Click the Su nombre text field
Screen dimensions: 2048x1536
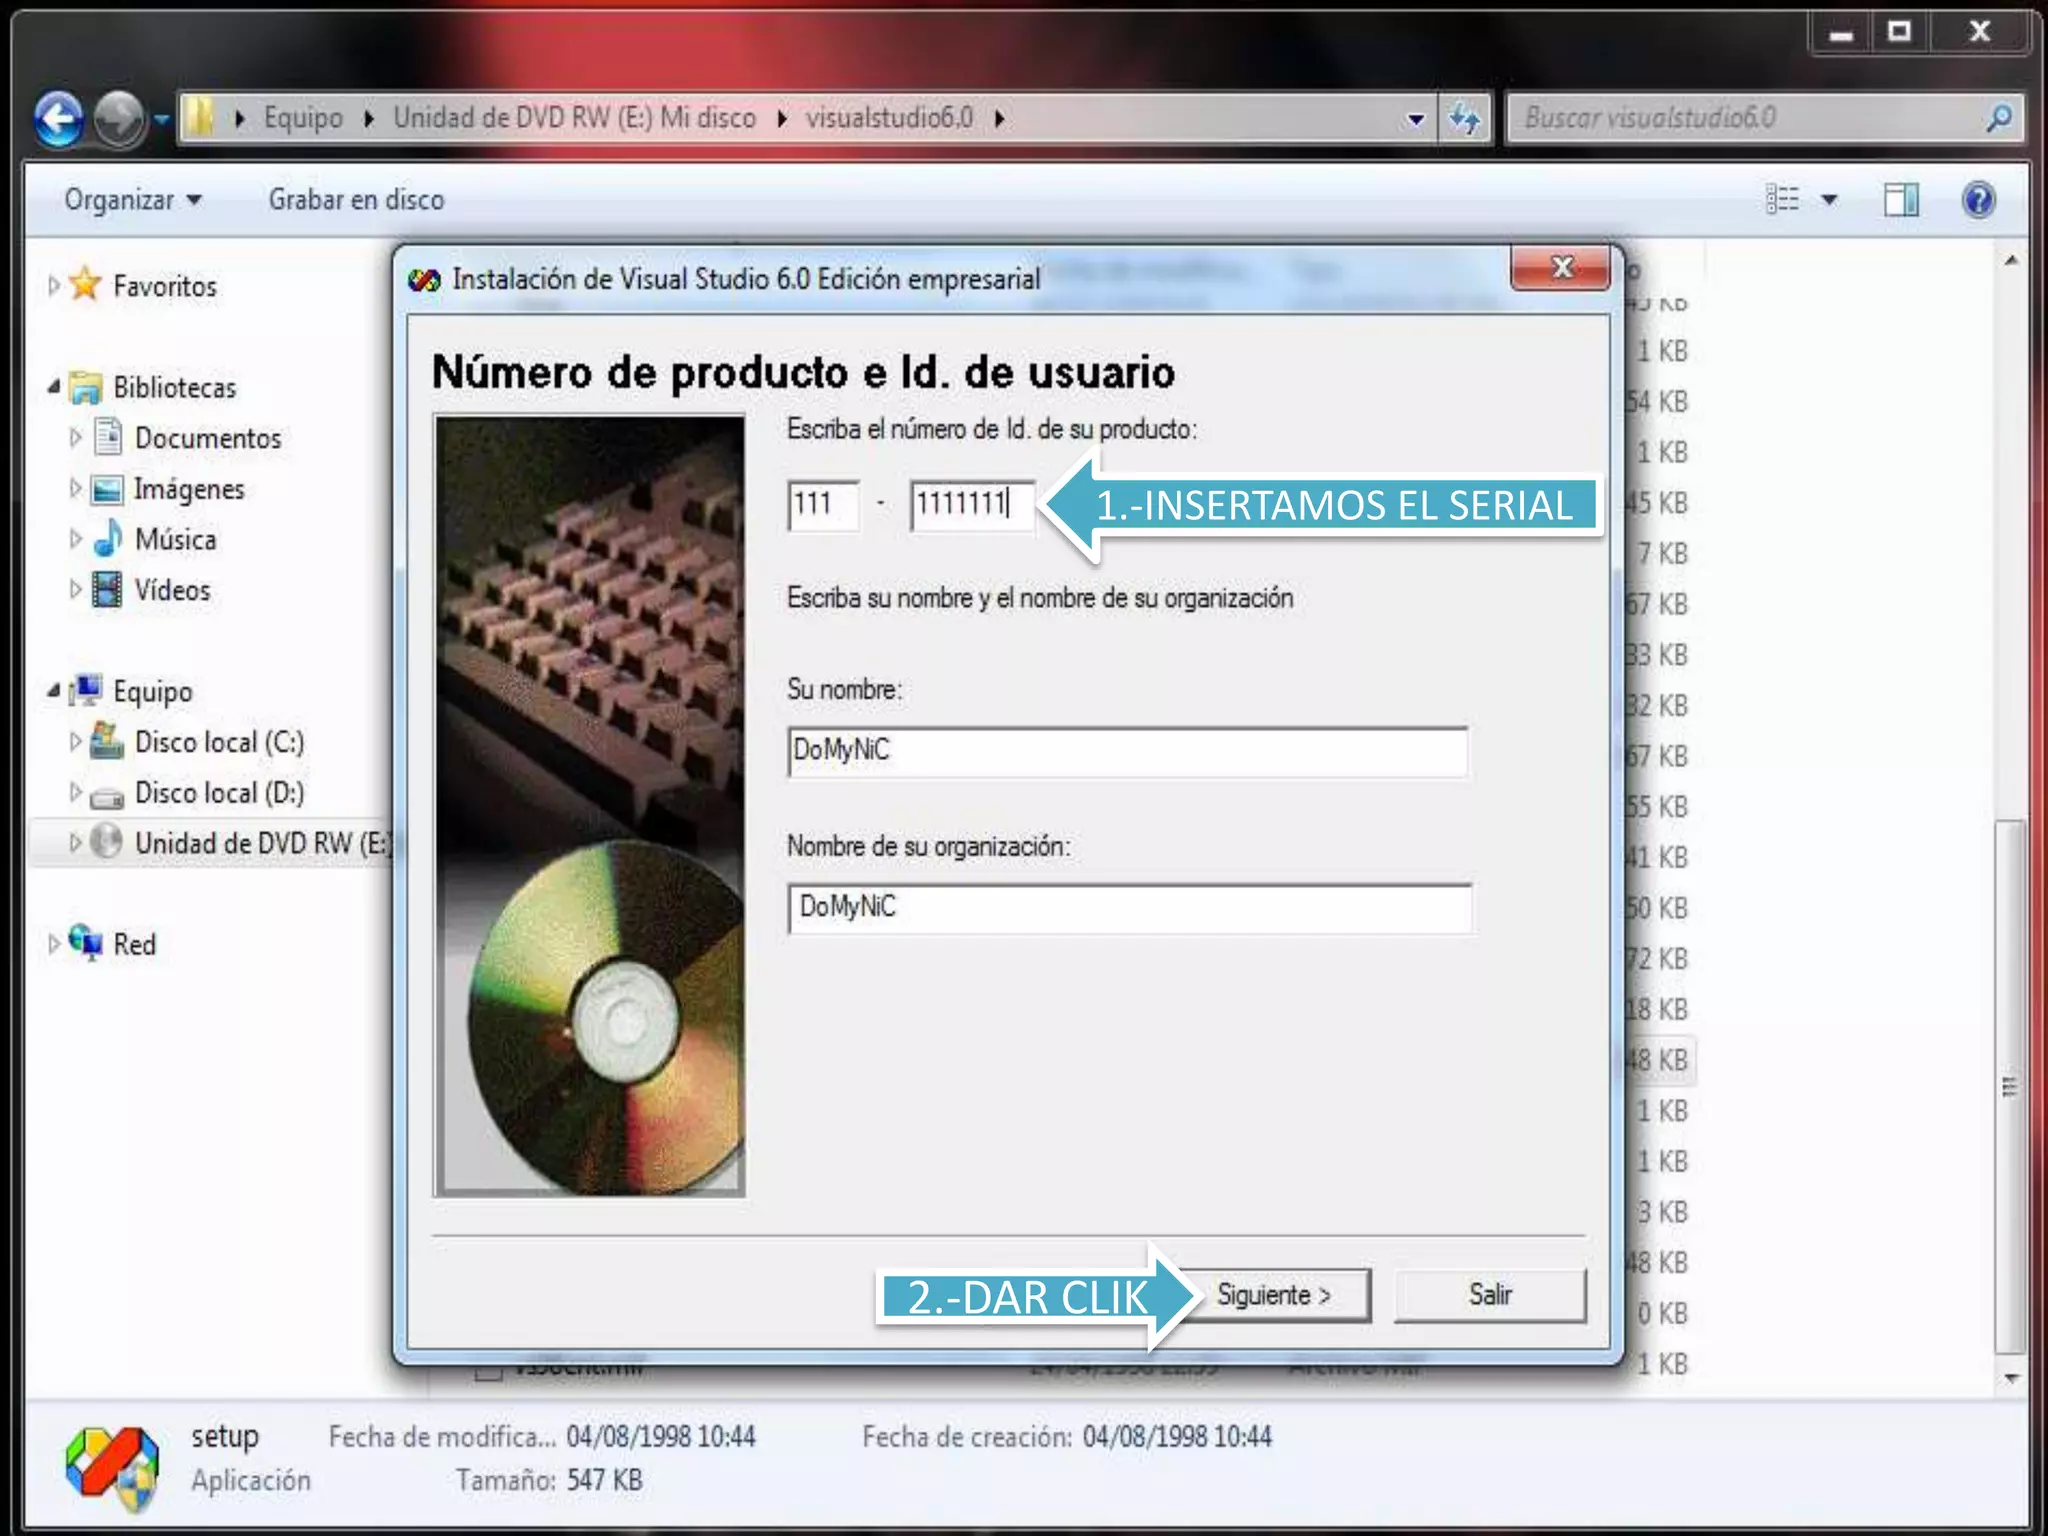(x=1128, y=752)
